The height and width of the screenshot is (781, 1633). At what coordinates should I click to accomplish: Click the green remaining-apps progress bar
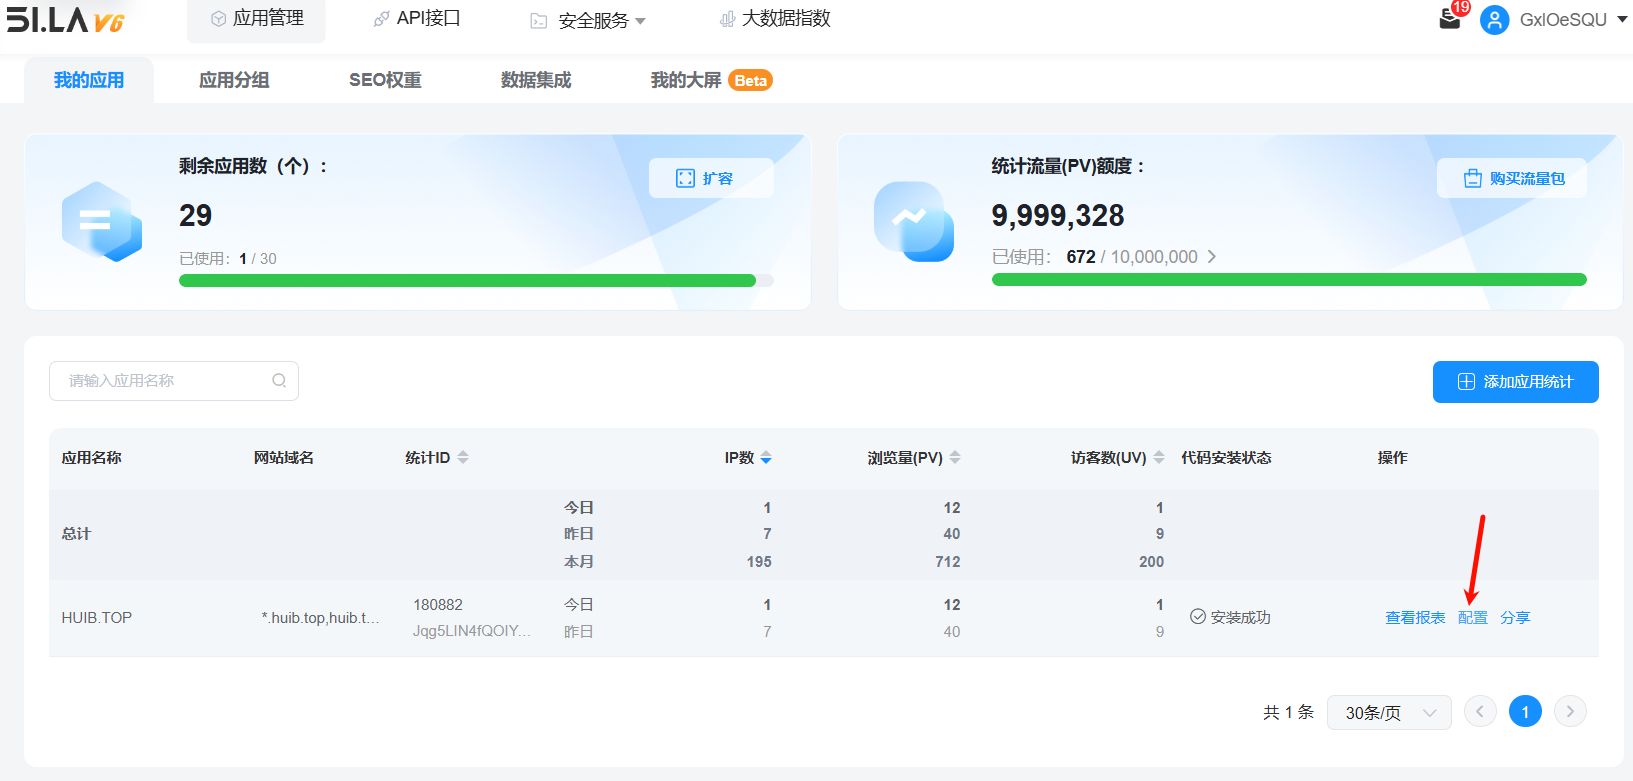(x=467, y=281)
